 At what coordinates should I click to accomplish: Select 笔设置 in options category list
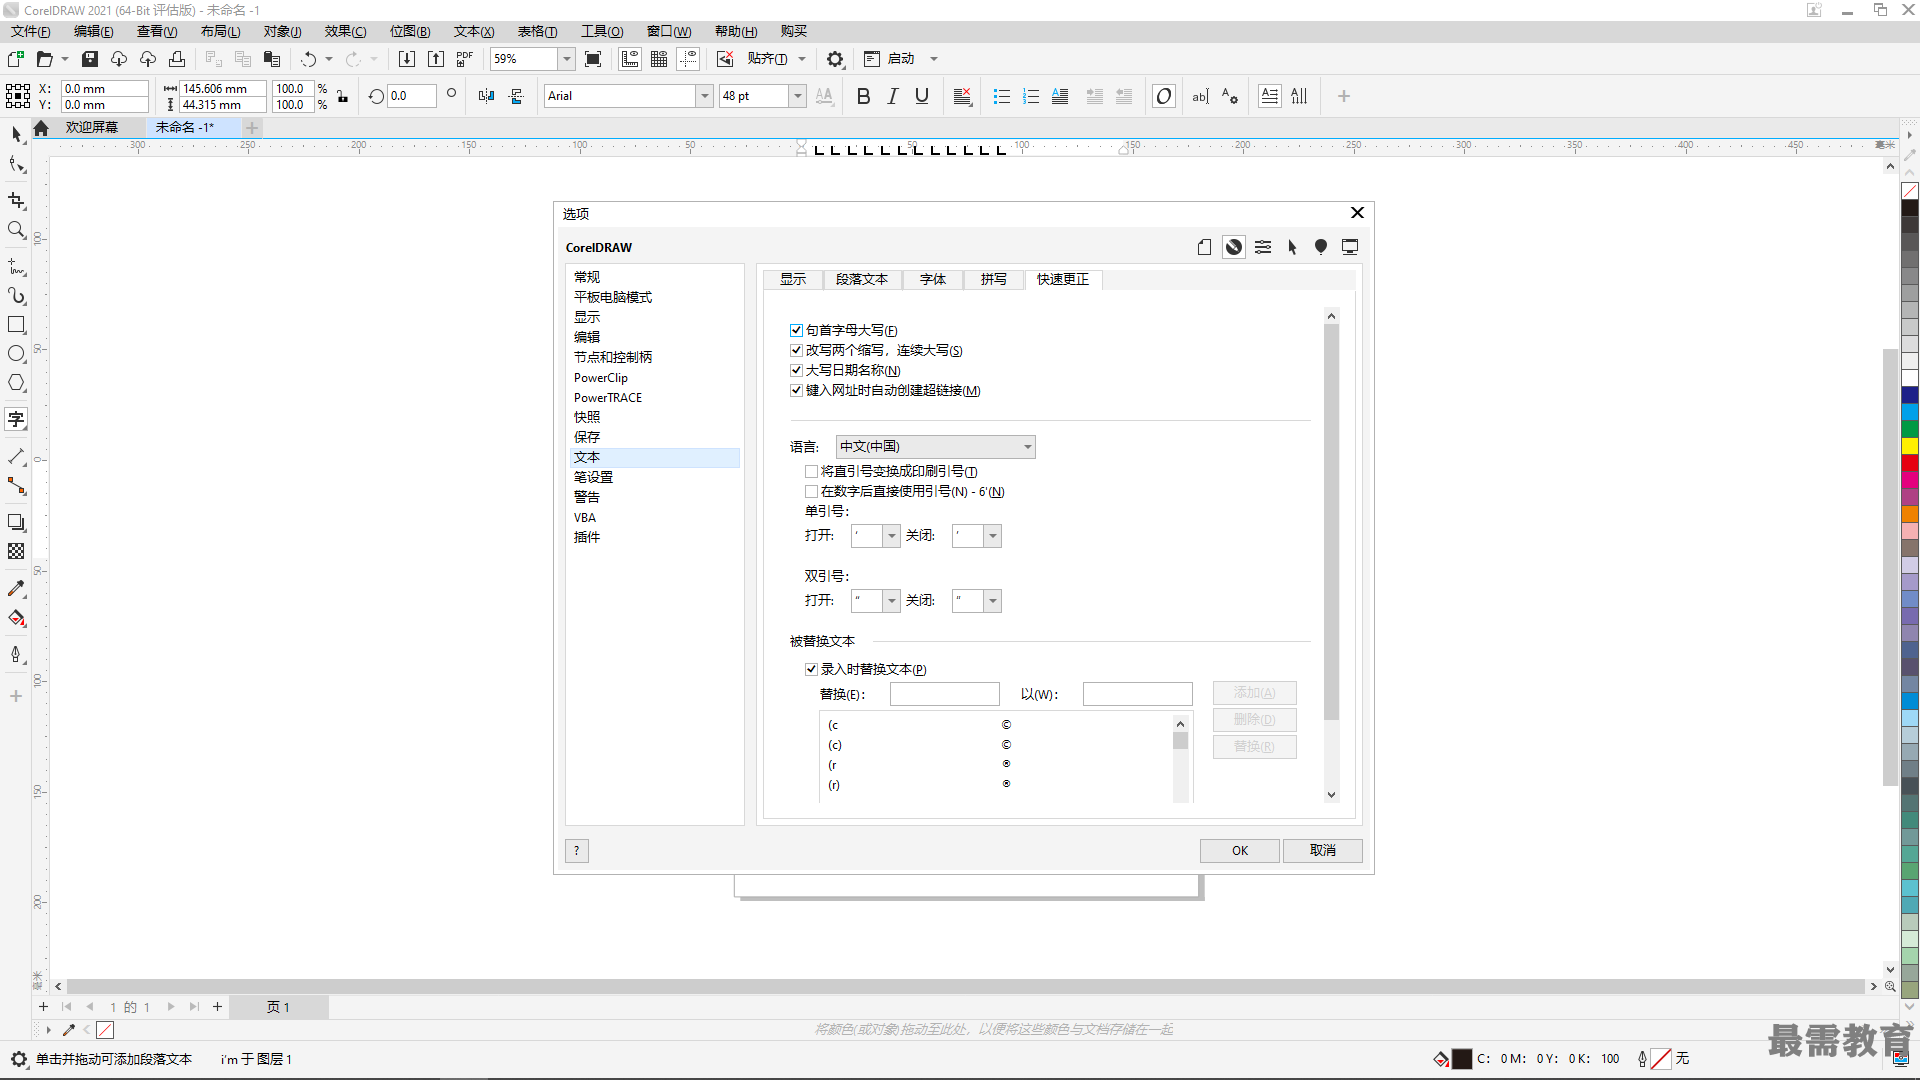pyautogui.click(x=593, y=477)
